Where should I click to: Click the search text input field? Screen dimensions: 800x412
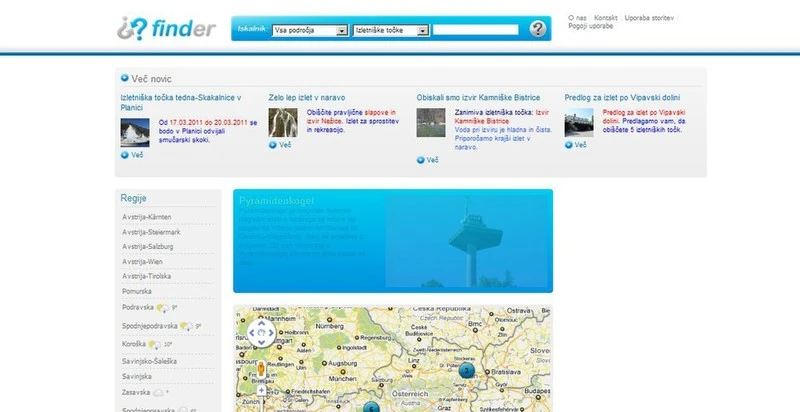tap(476, 30)
